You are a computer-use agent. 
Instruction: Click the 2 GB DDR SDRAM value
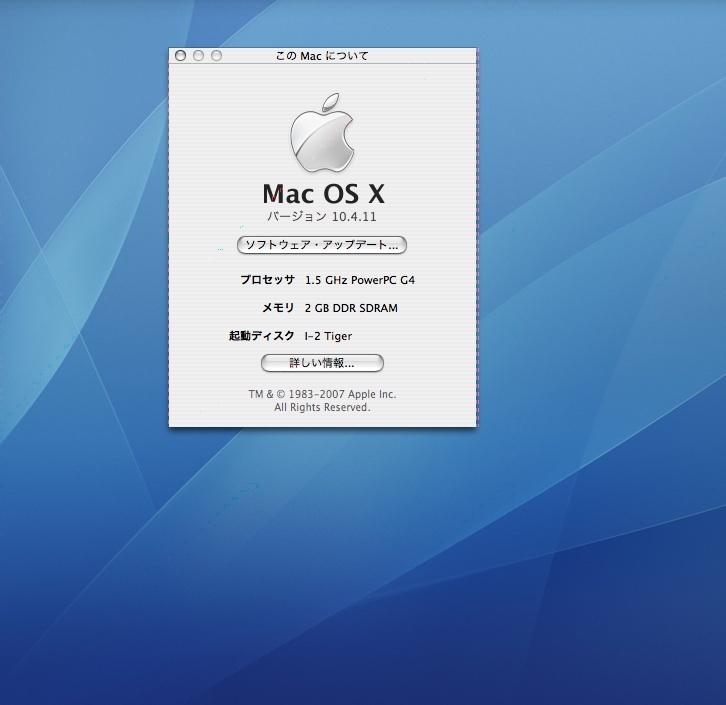pos(351,308)
